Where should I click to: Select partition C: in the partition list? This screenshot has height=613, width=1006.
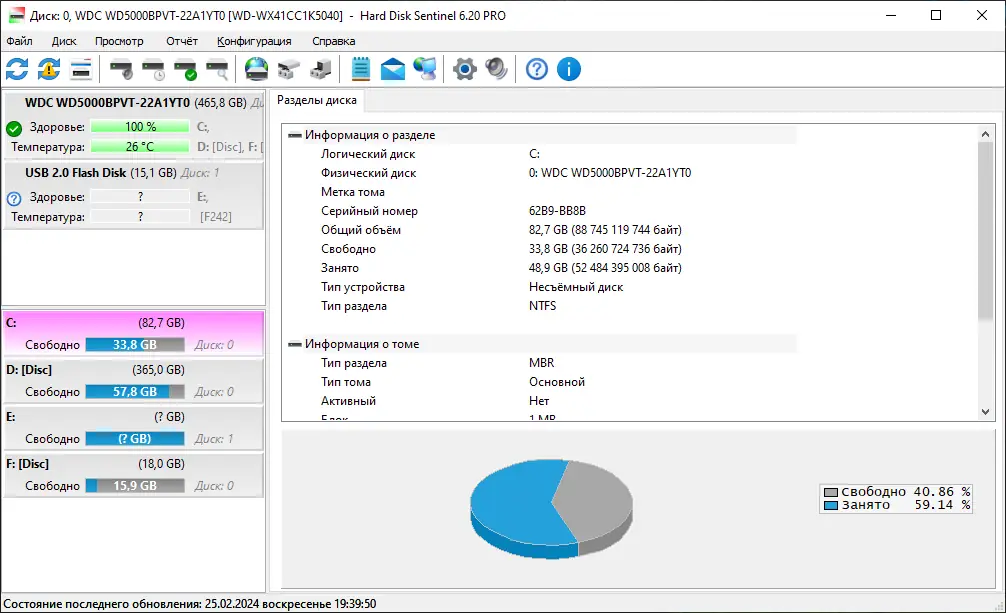[134, 333]
